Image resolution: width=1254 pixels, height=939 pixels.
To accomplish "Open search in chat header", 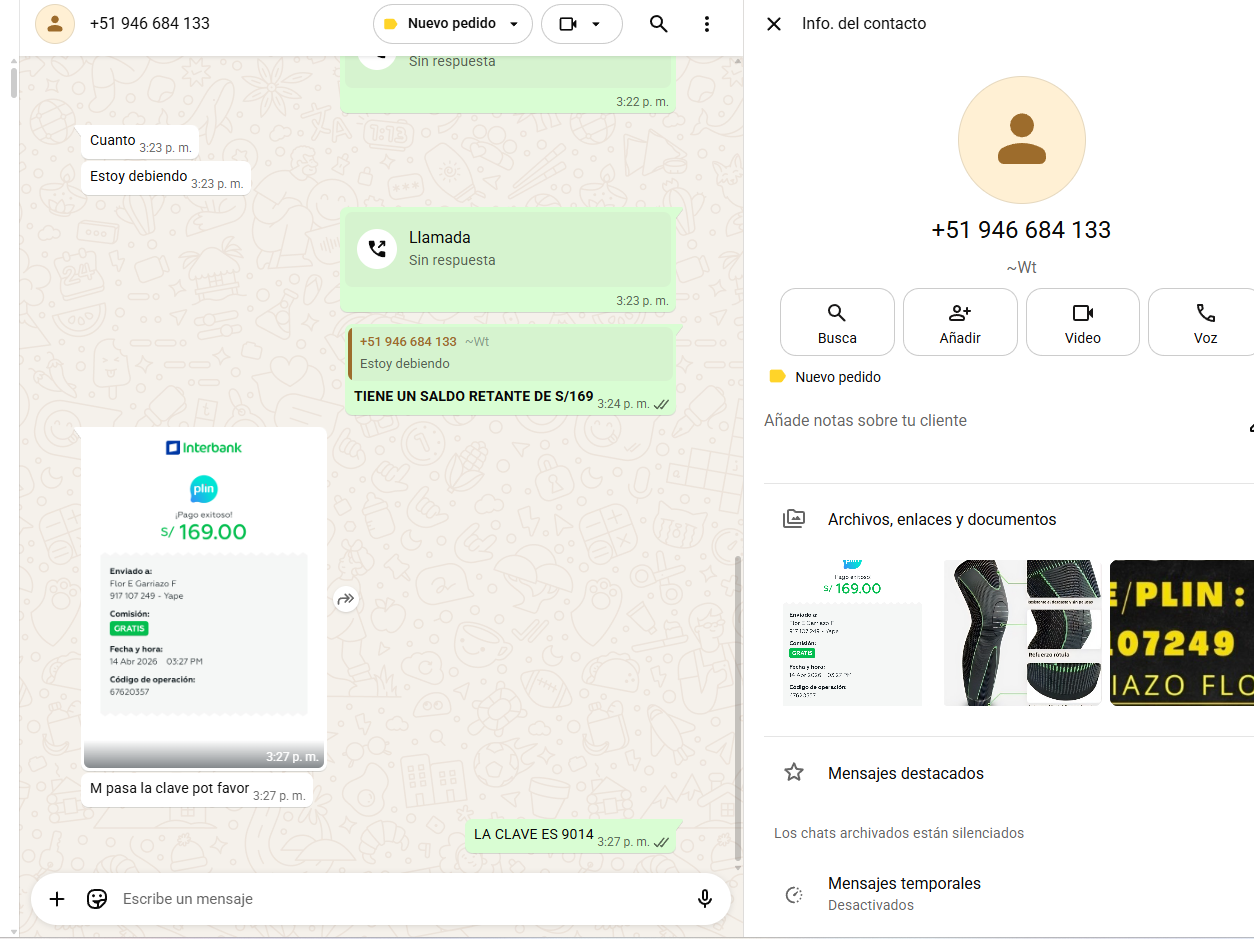I will tap(658, 24).
